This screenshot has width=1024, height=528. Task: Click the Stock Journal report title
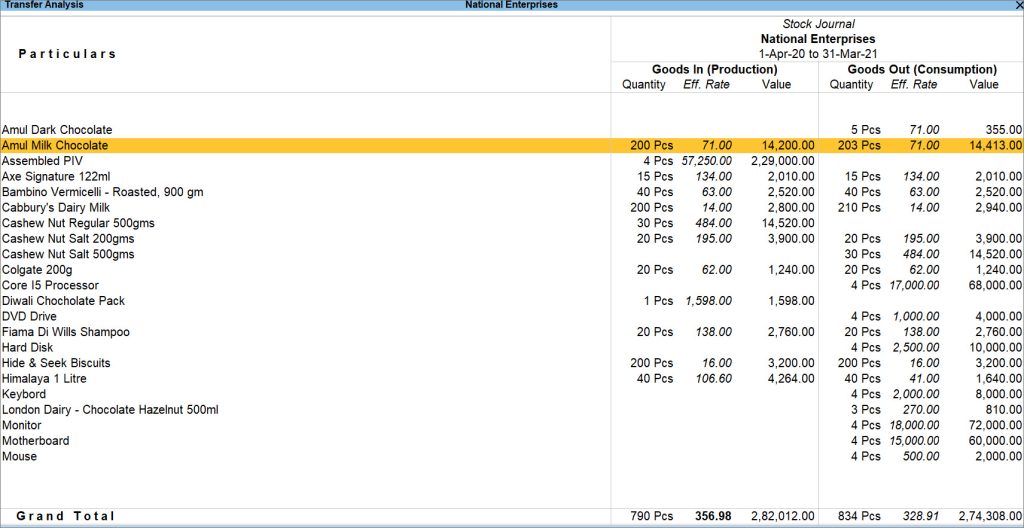[x=818, y=24]
